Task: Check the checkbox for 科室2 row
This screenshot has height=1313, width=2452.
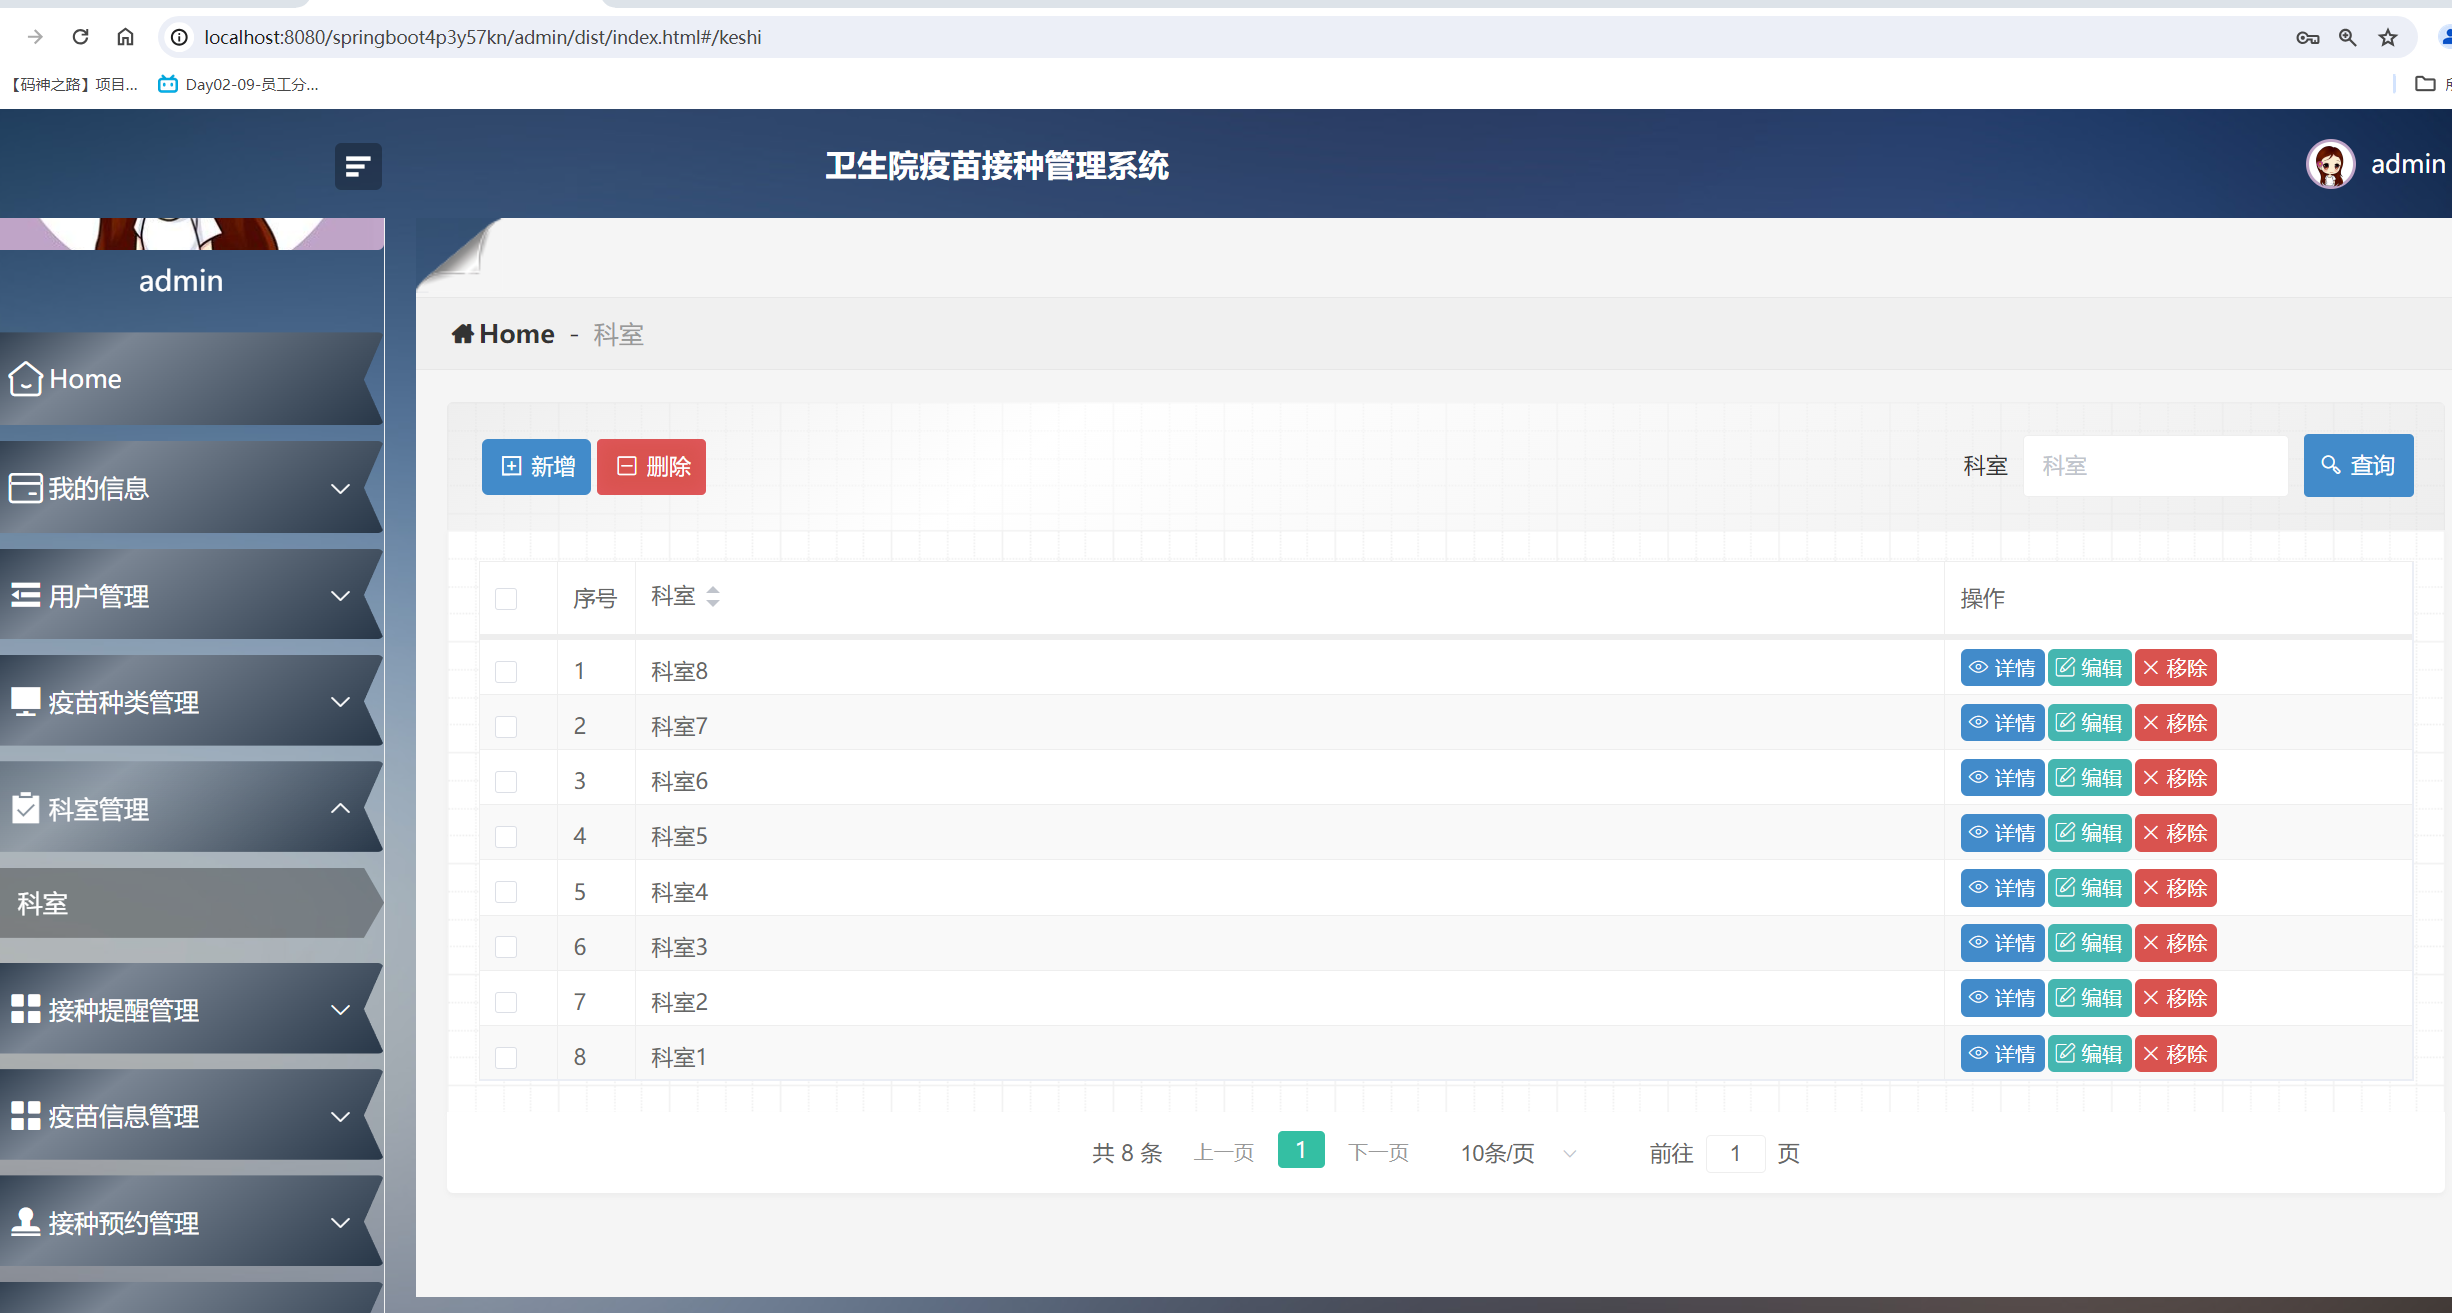Action: [506, 1002]
